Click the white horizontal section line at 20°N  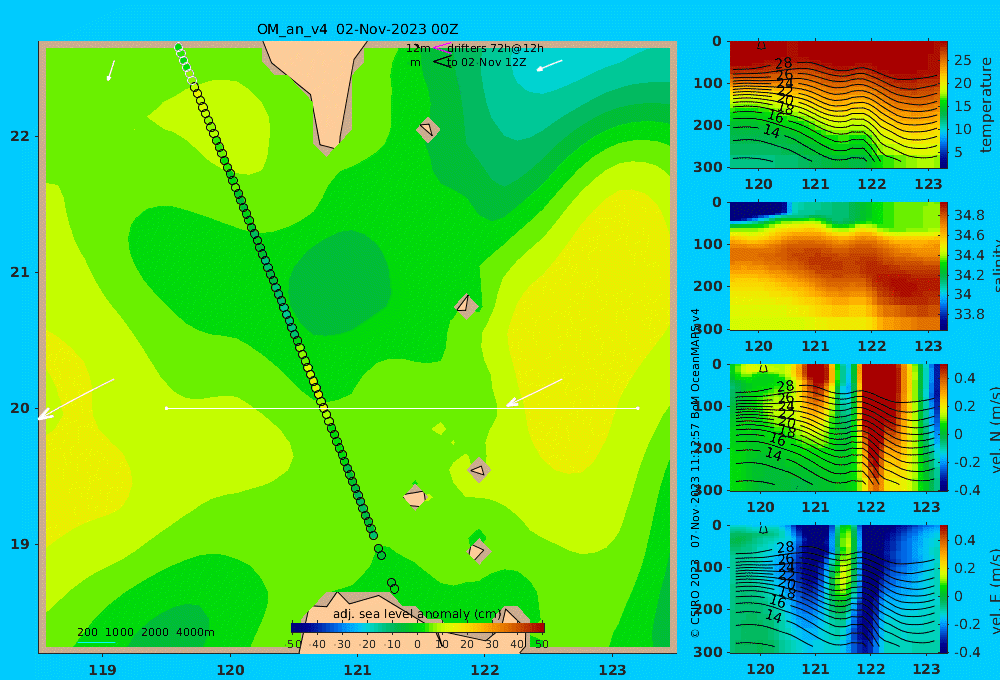pos(402,408)
